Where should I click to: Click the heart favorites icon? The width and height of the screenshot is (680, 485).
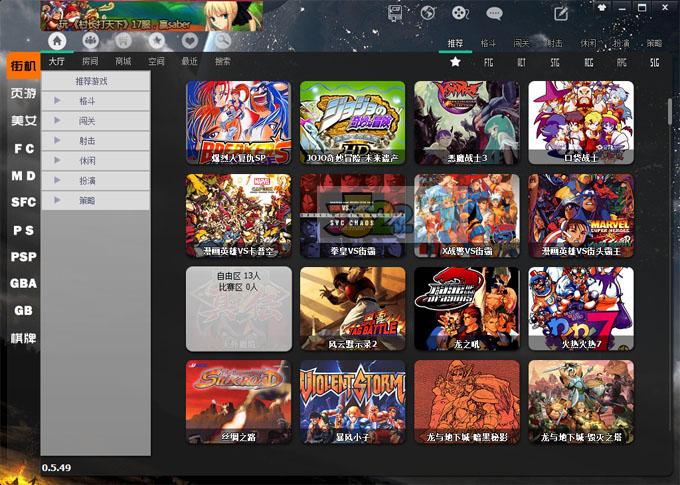point(190,41)
